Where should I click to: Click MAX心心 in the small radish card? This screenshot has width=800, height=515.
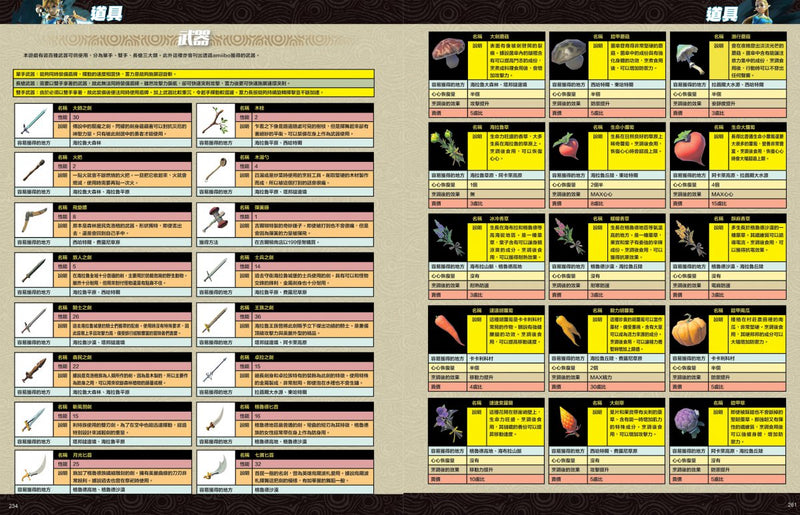tap(601, 194)
